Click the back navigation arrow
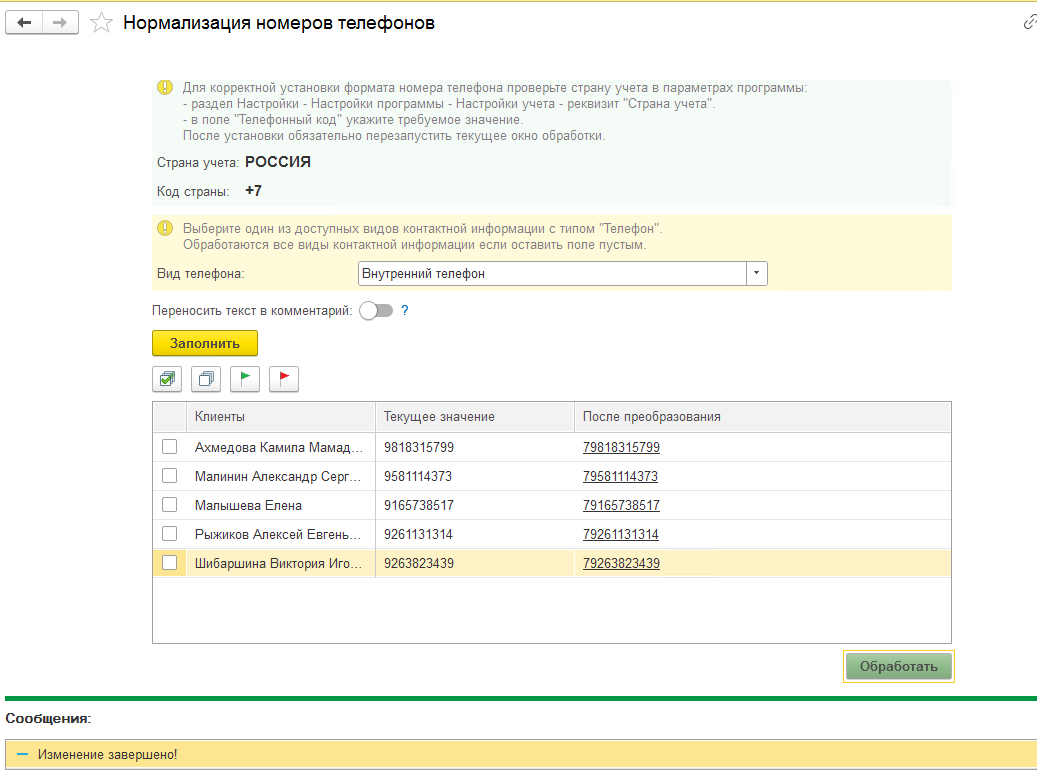The width and height of the screenshot is (1037, 782). [25, 23]
